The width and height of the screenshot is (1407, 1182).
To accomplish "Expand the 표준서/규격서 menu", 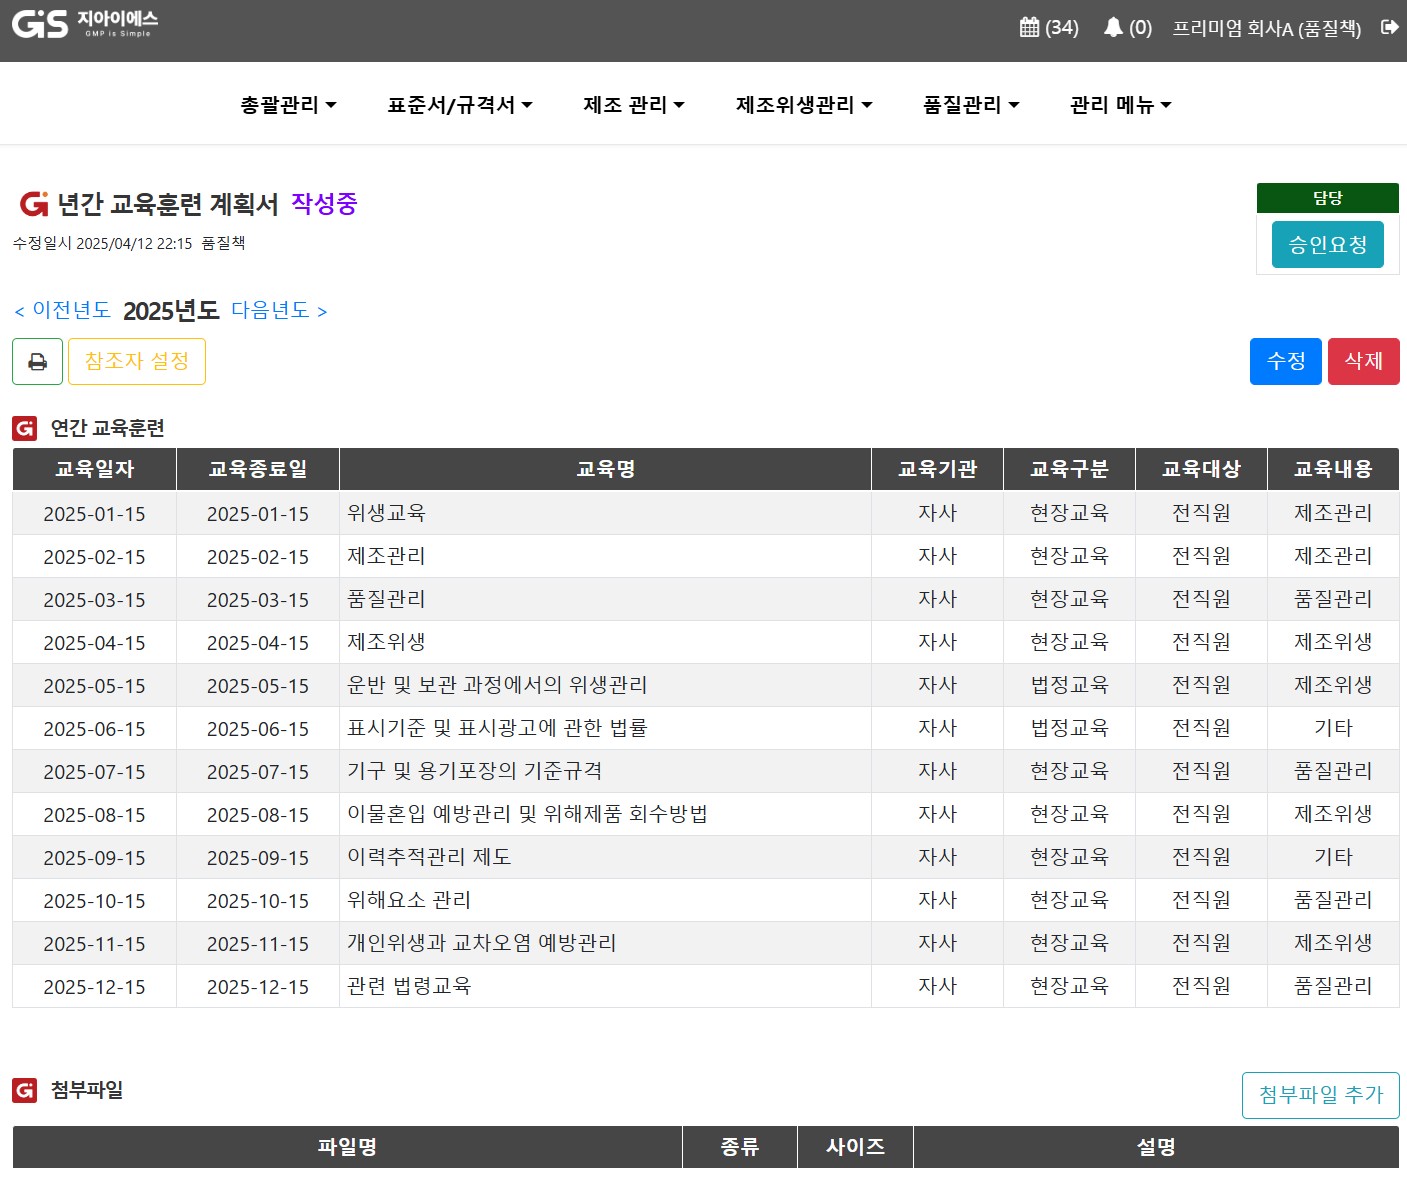I will [460, 105].
